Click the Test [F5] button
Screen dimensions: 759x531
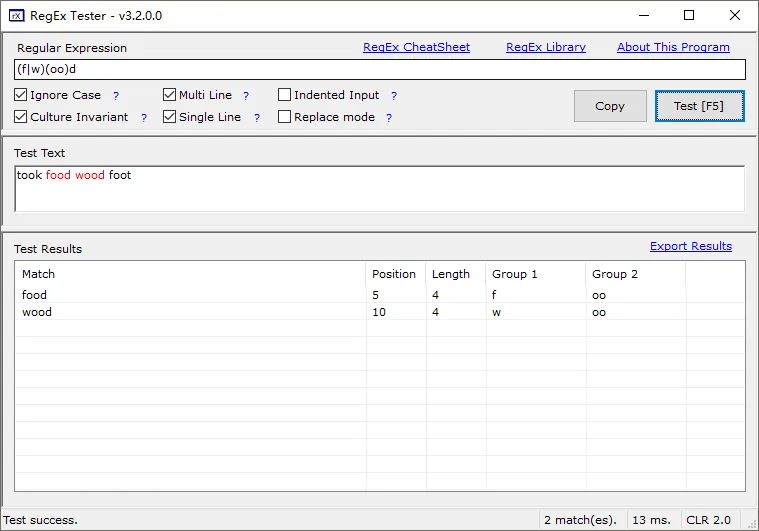[x=699, y=106]
